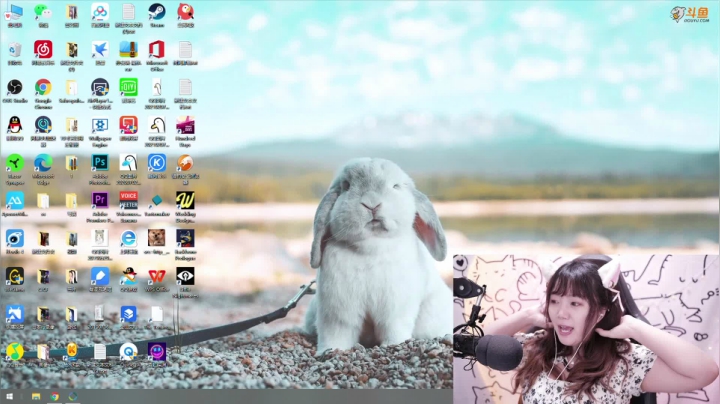Image resolution: width=720 pixels, height=404 pixels.
Task: Open the Windows Start menu
Action: coord(9,397)
